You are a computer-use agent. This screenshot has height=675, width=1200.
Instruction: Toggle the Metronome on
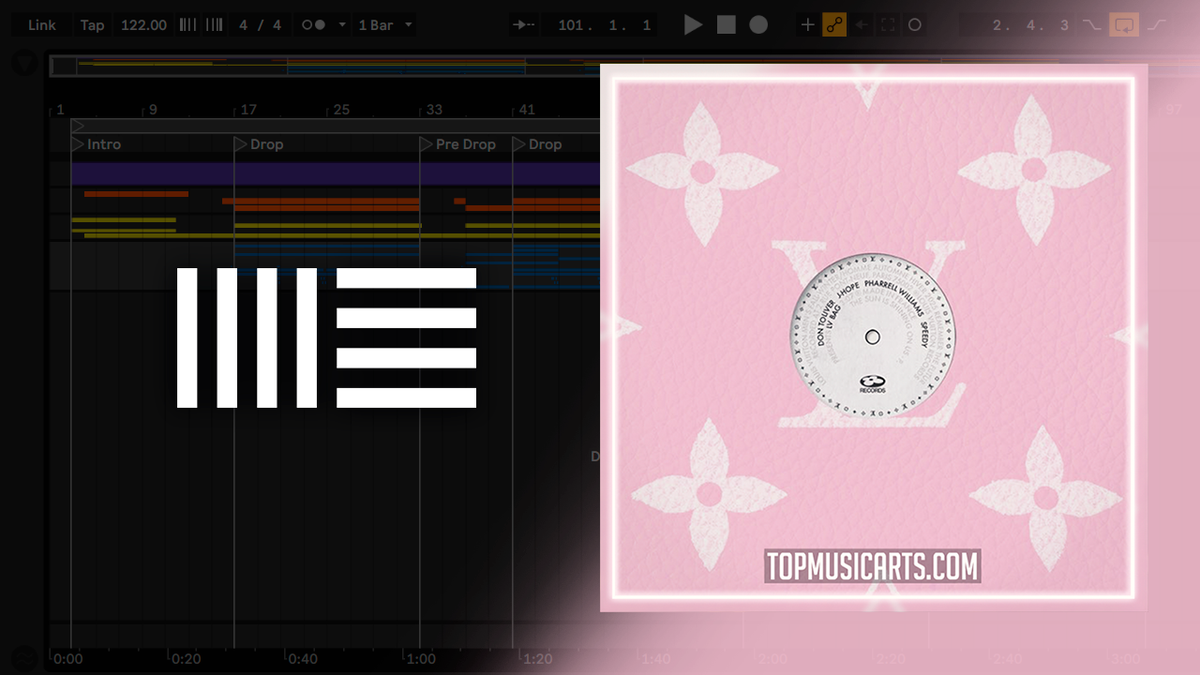tap(313, 24)
